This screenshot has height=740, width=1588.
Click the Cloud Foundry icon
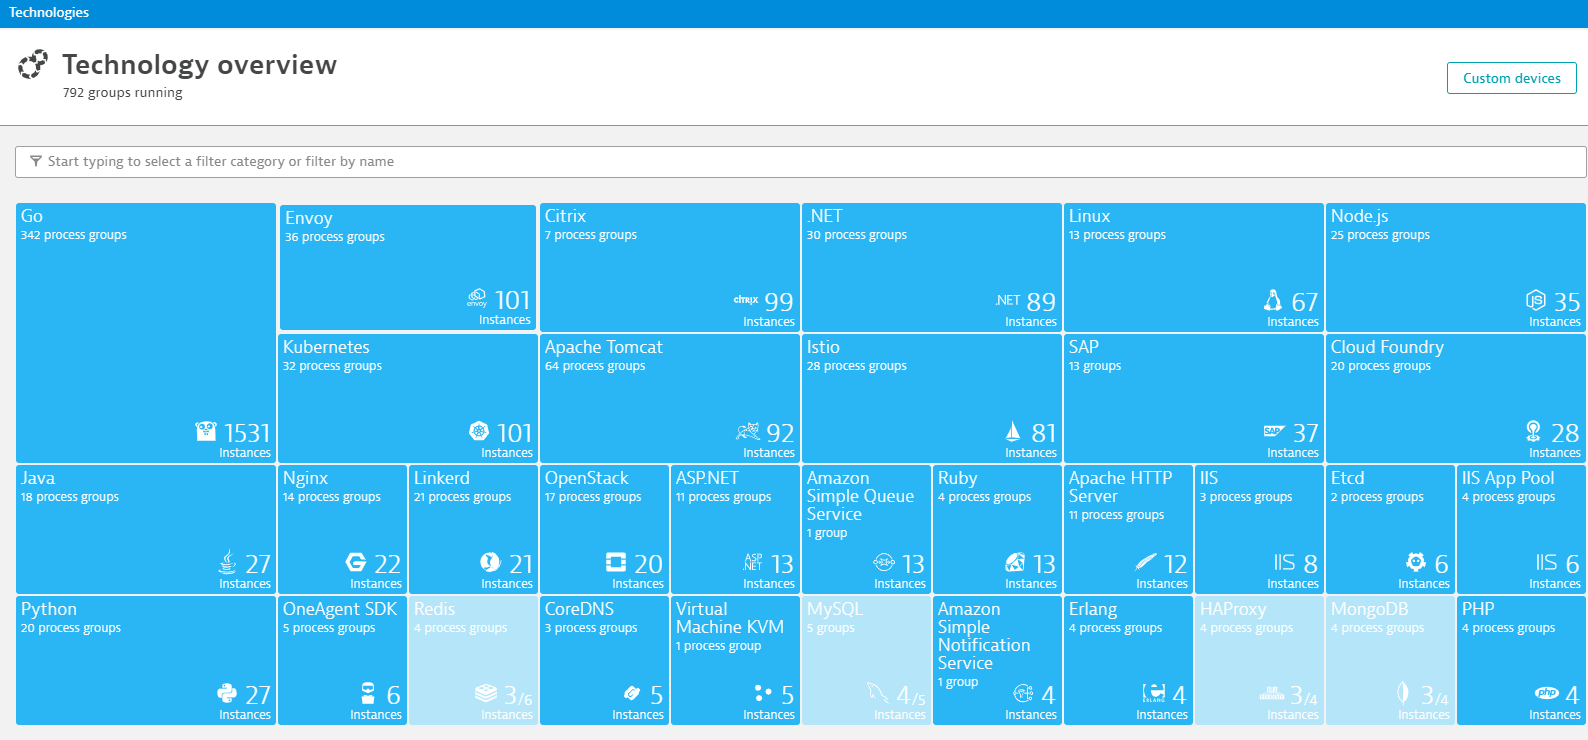[x=1533, y=431]
